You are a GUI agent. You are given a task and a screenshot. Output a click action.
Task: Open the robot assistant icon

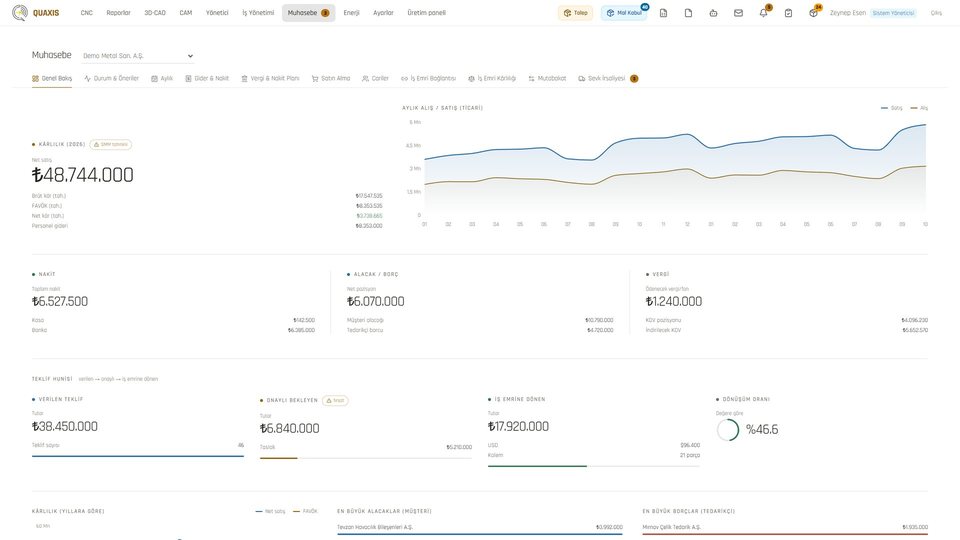[x=713, y=13]
